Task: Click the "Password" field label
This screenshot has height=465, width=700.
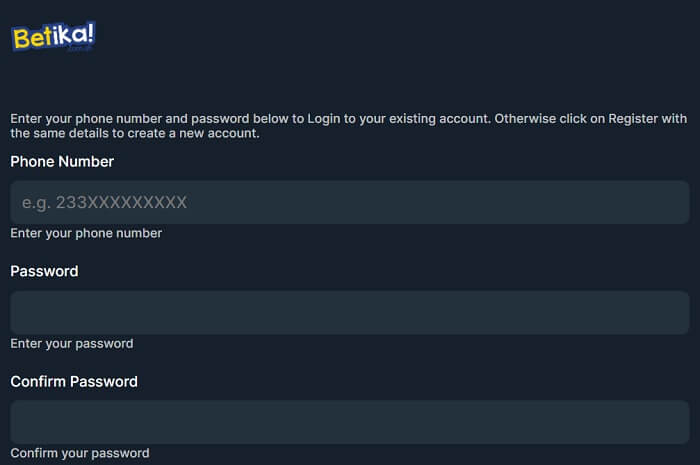Action: click(44, 271)
